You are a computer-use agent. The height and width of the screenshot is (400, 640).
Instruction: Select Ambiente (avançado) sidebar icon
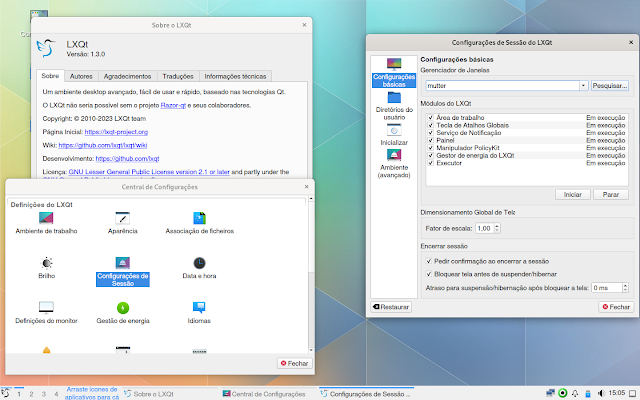(x=394, y=155)
